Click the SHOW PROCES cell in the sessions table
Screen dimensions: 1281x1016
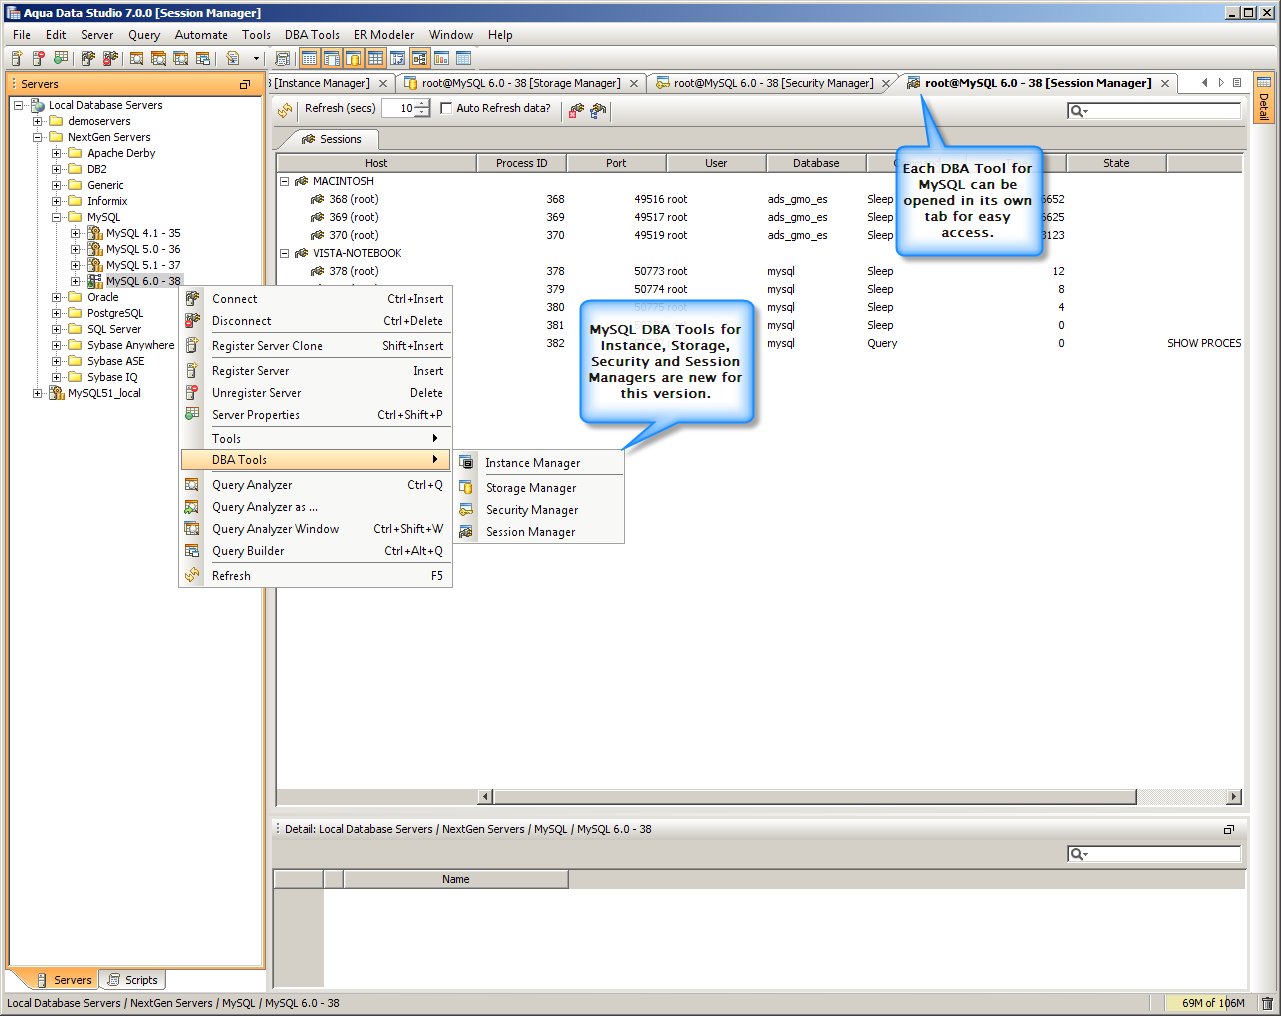[x=1204, y=343]
